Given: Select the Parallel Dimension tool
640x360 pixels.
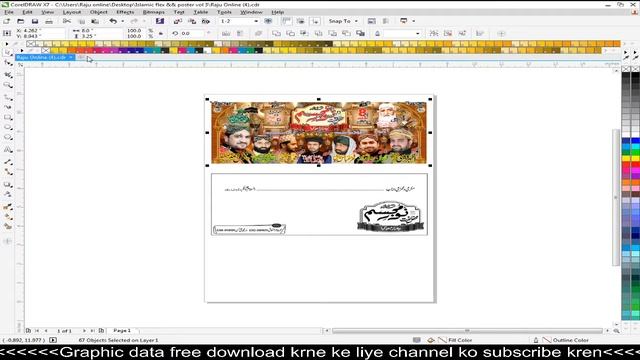Looking at the screenshot, I should pyautogui.click(x=8, y=162).
